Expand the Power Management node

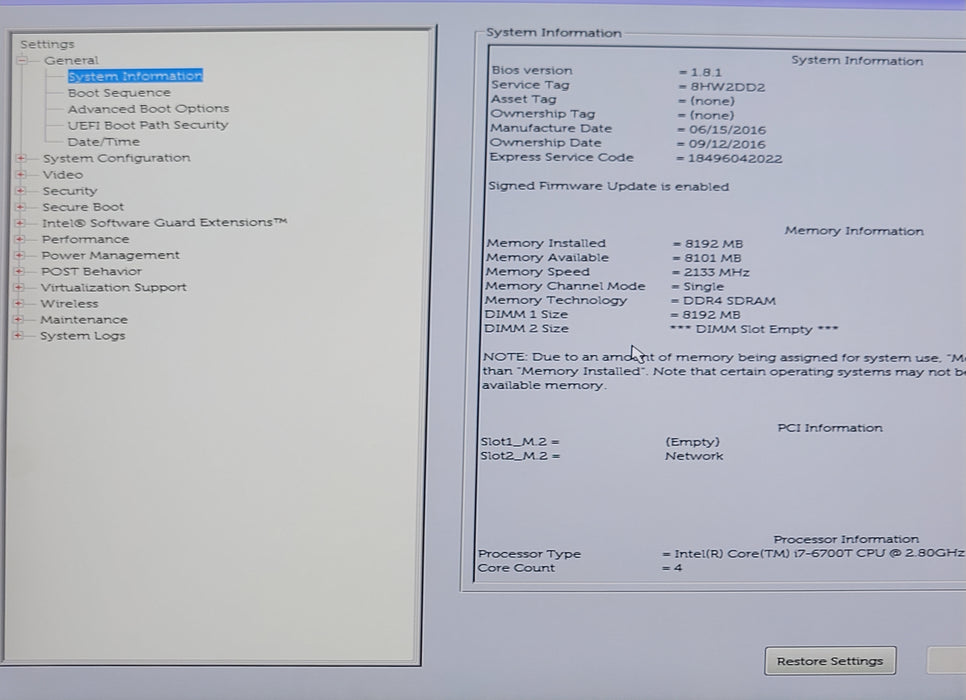[x=20, y=255]
